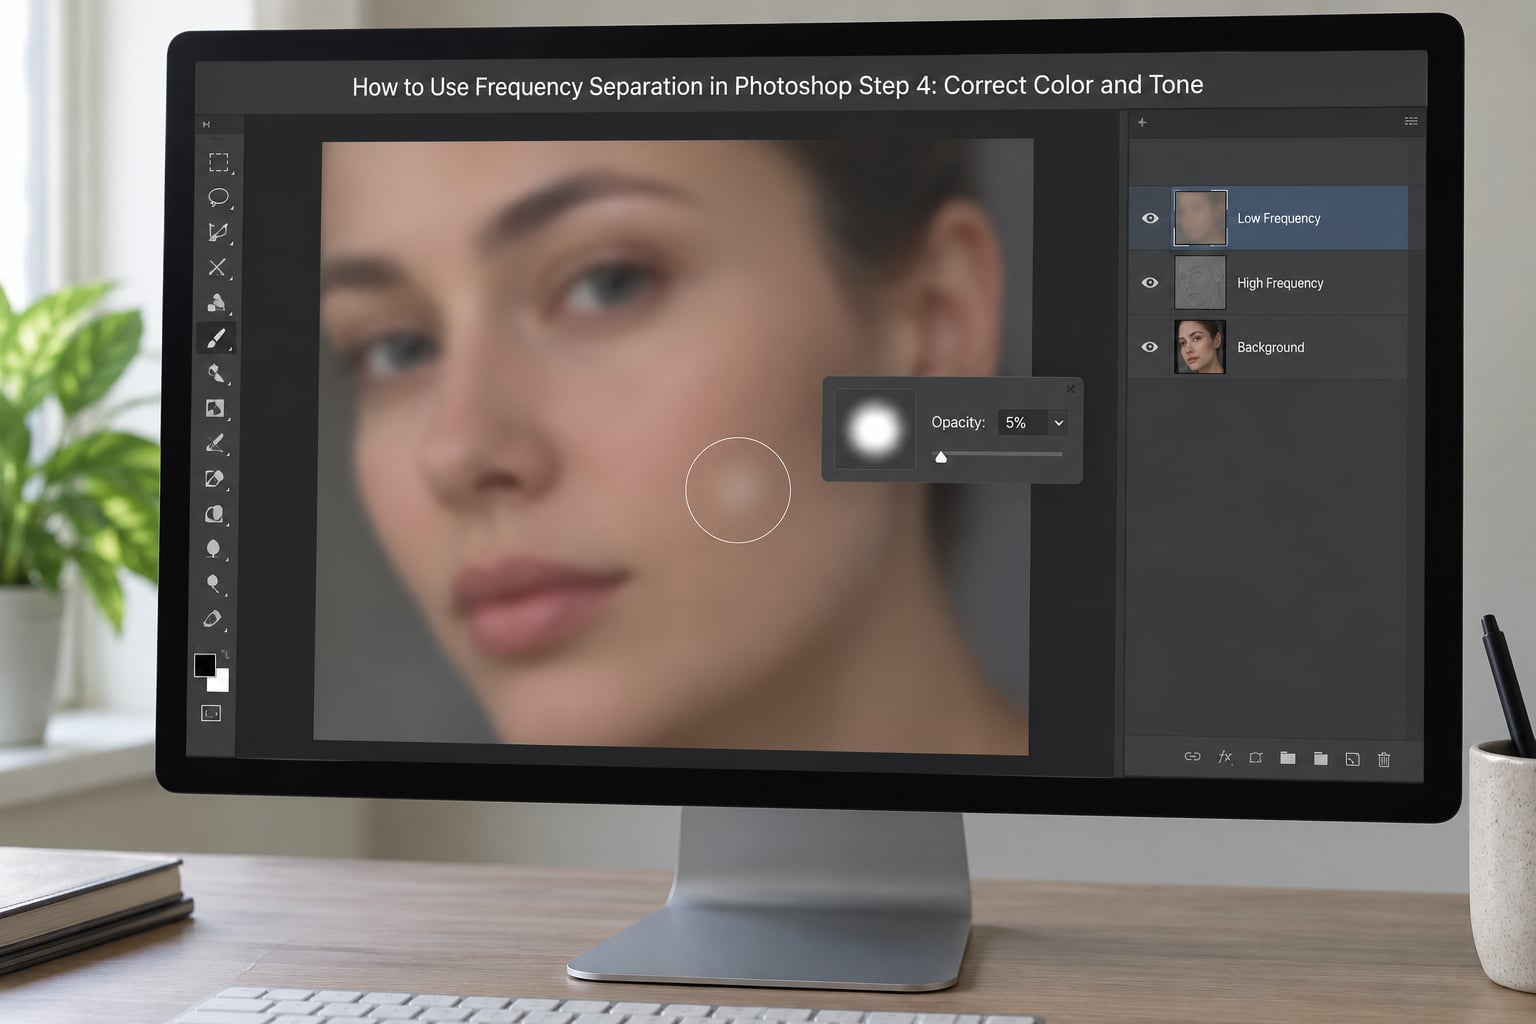Screen dimensions: 1536x1024
Task: Click the white background color swatch
Action: click(220, 682)
